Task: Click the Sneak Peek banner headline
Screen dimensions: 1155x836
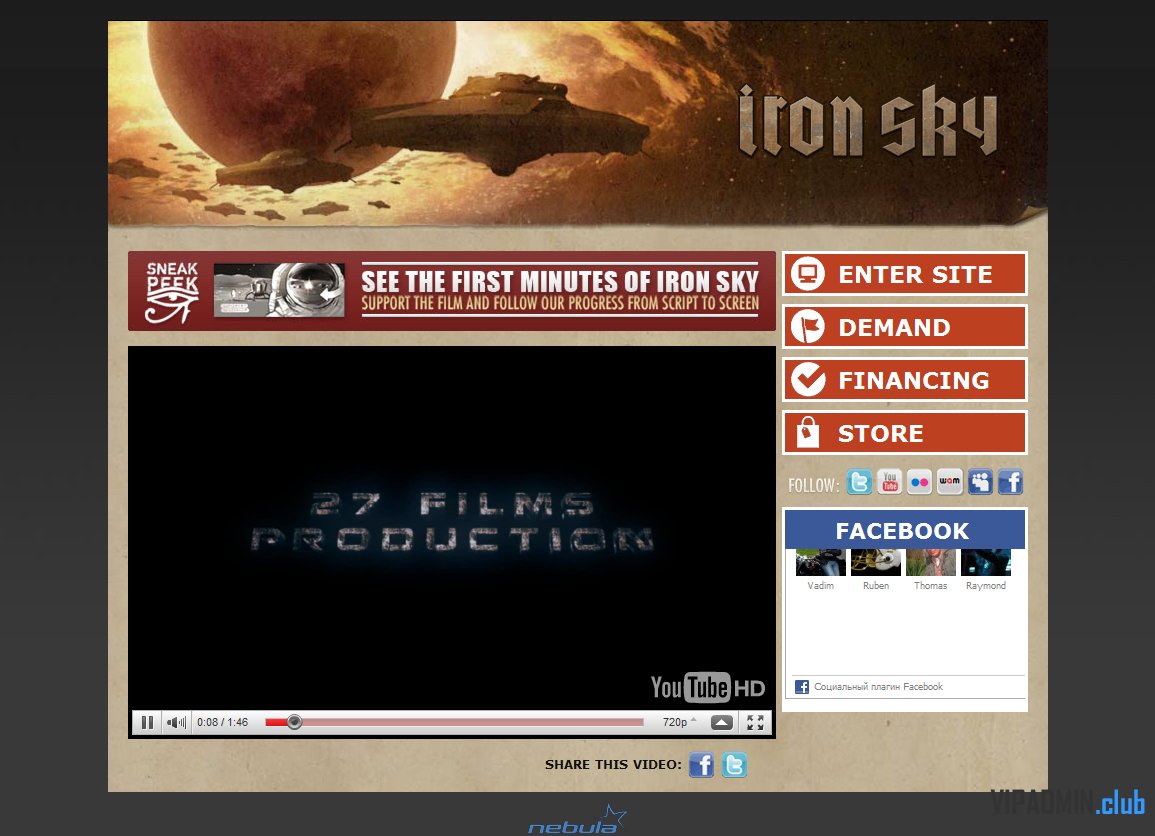Action: click(560, 282)
